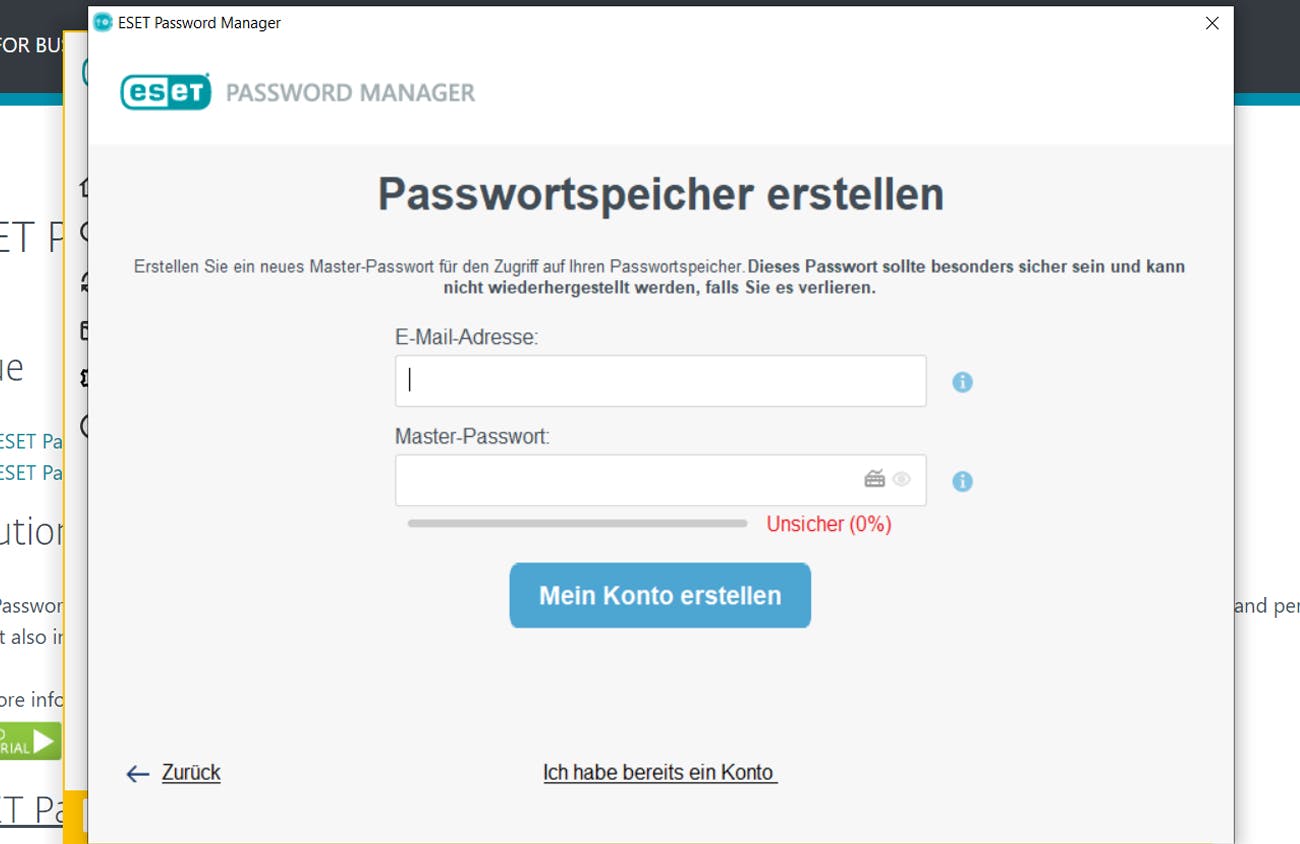Image resolution: width=1300 pixels, height=844 pixels.
Task: Toggle password visibility eye icon
Action: pyautogui.click(x=901, y=479)
